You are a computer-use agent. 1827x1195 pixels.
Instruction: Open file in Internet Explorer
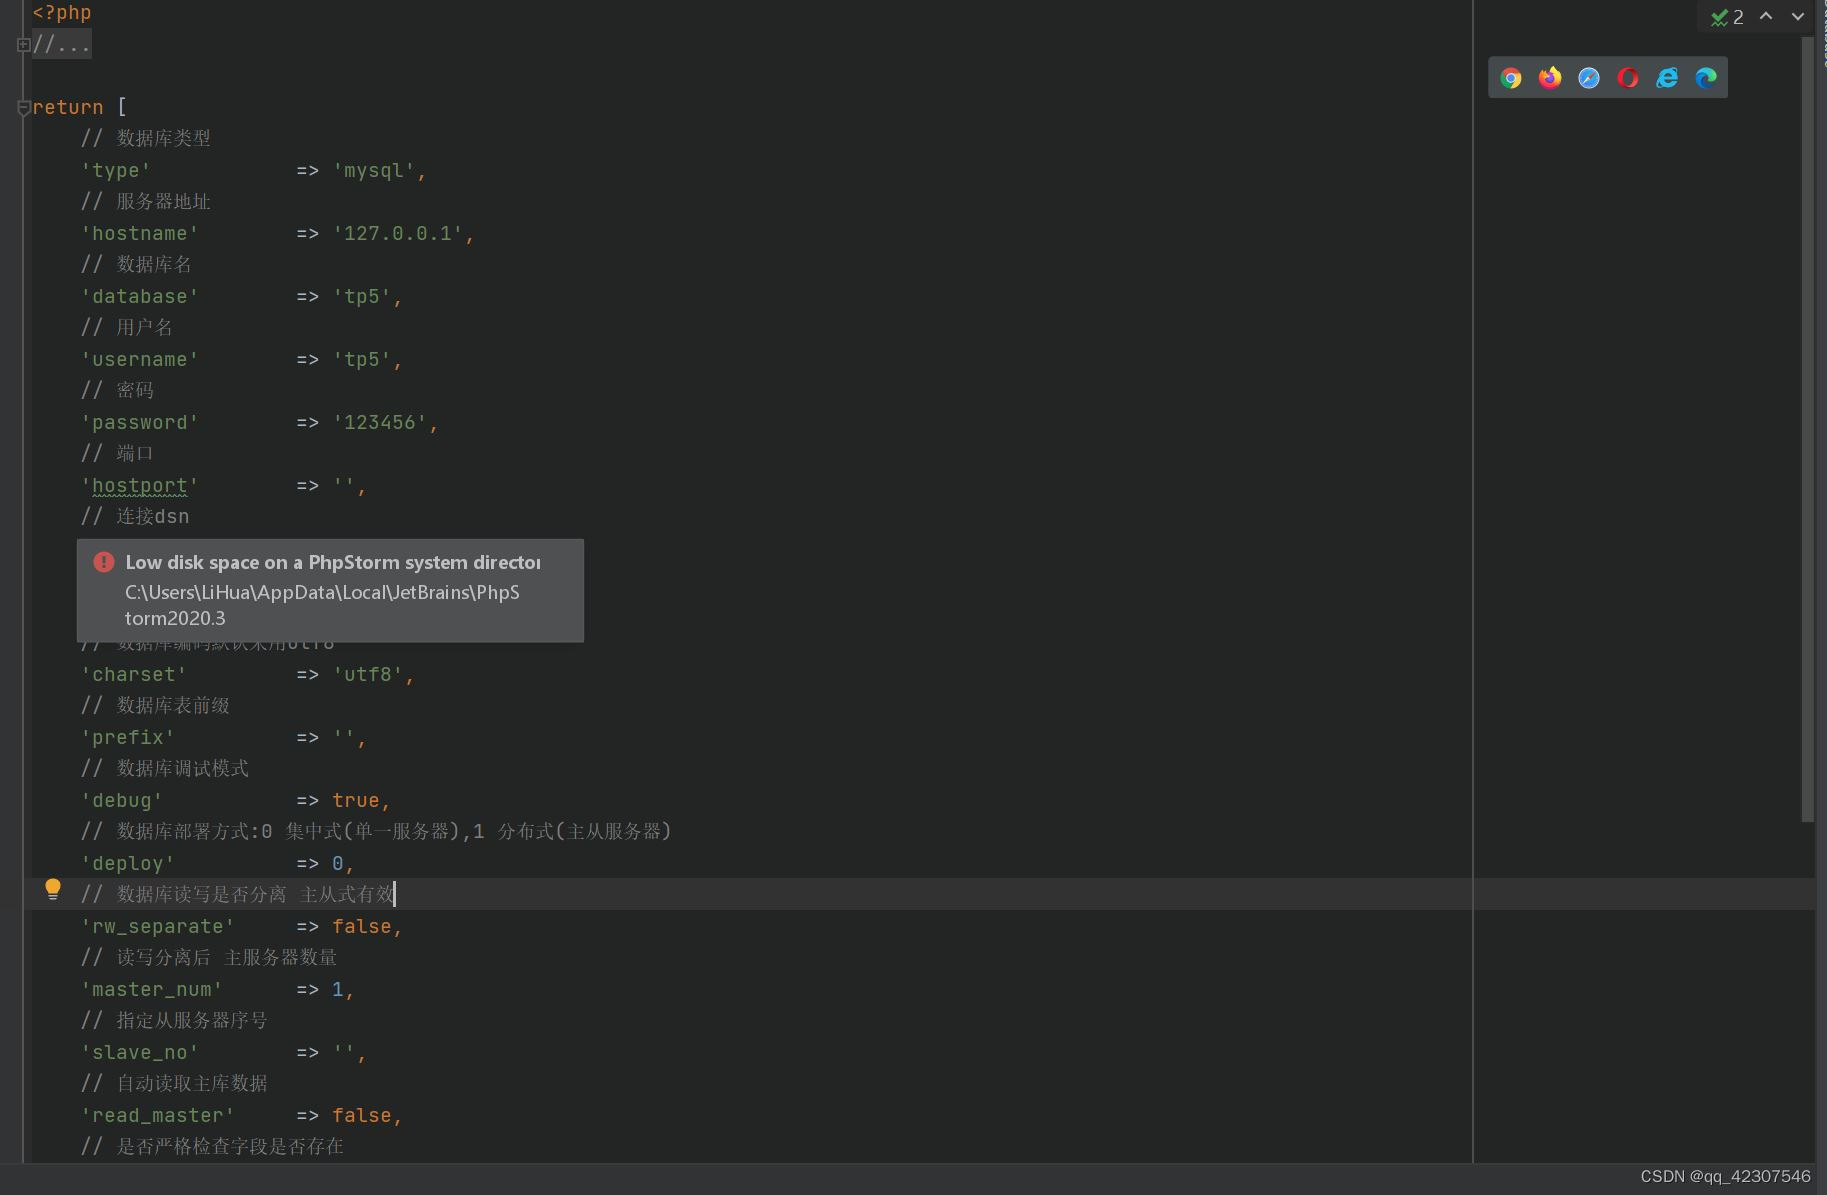[1666, 78]
